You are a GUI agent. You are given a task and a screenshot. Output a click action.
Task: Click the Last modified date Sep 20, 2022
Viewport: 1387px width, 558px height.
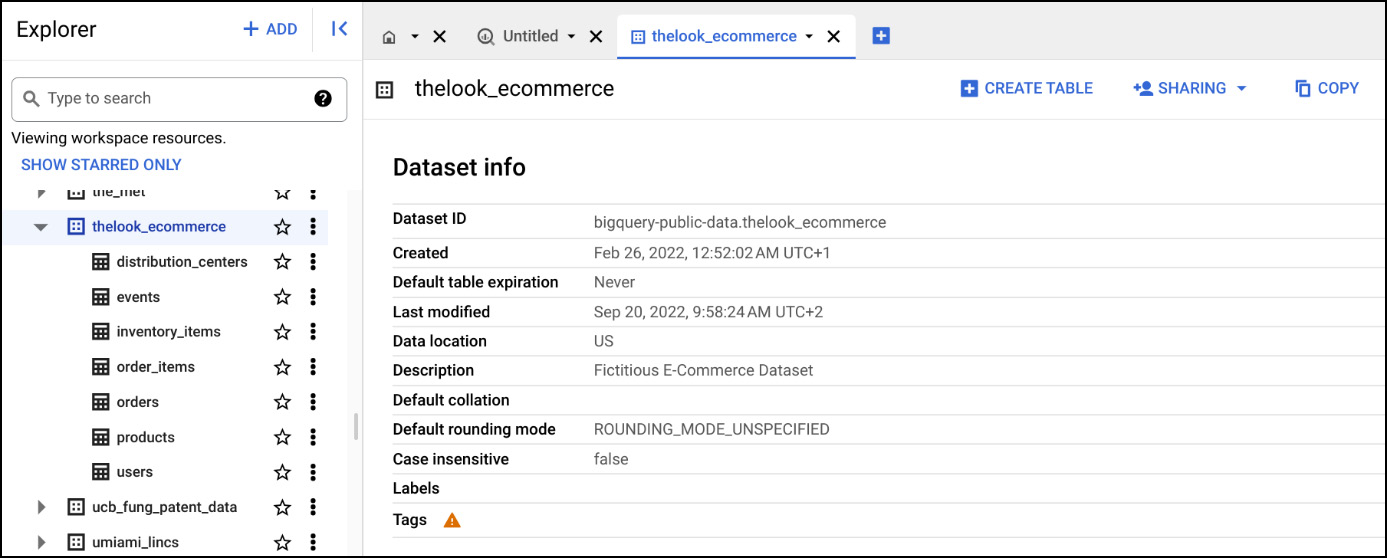click(708, 312)
